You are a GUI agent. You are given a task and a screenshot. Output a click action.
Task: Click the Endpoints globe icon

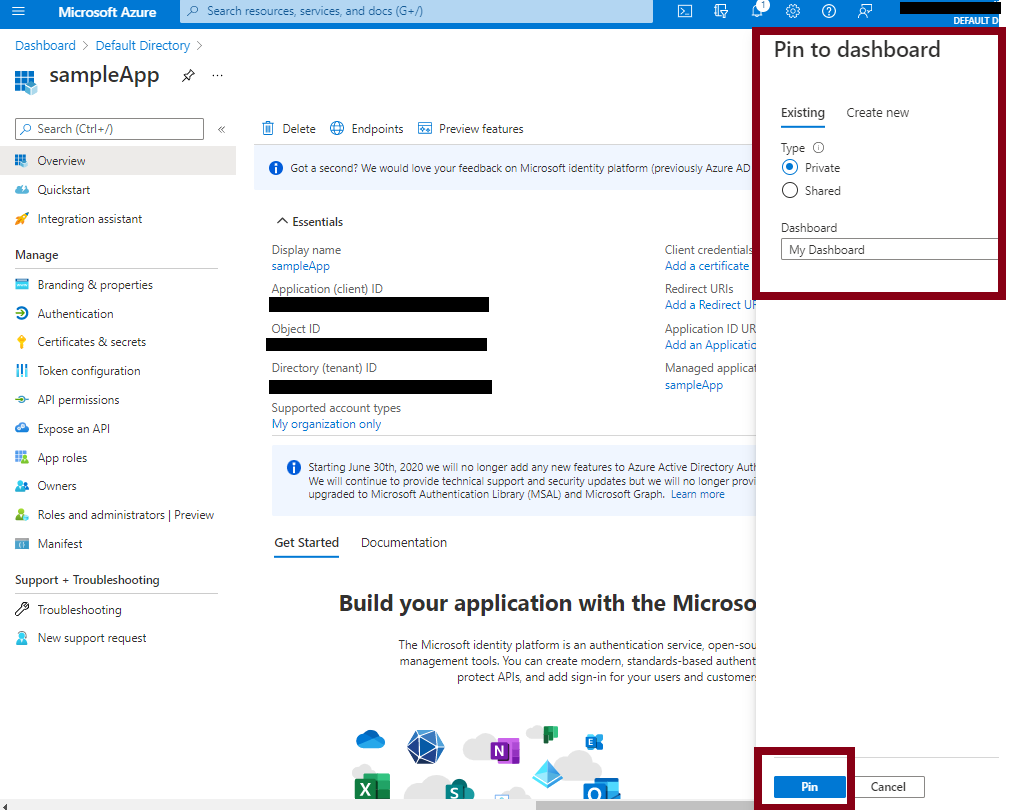pos(337,129)
